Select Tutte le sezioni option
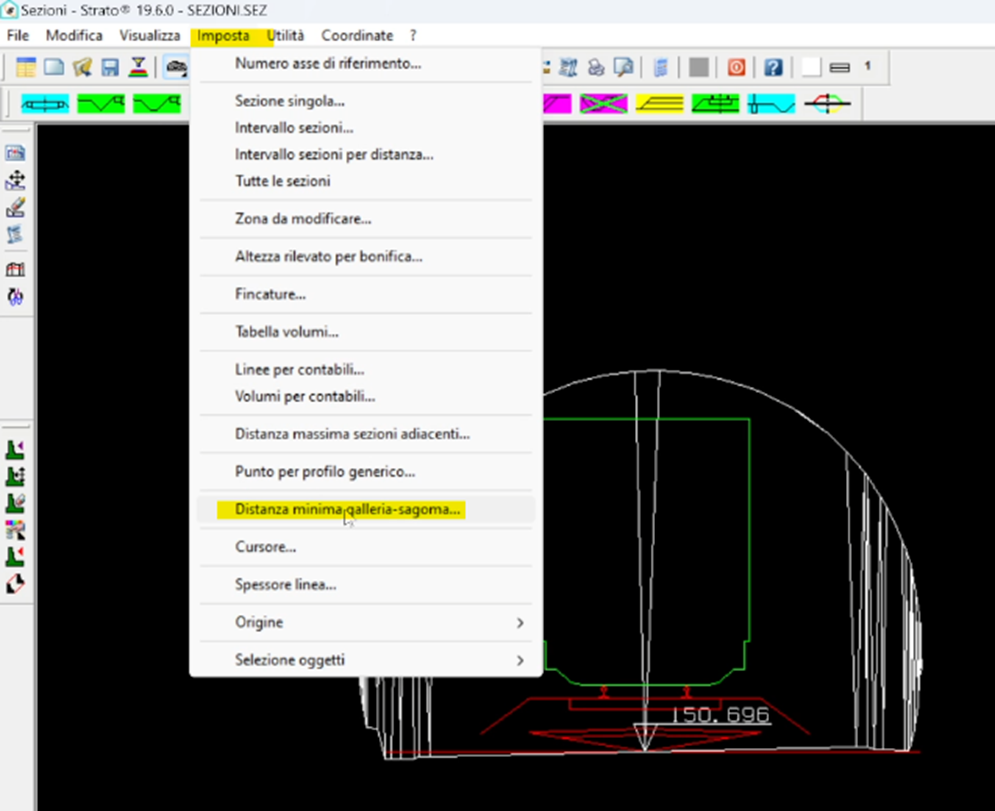Screen dimensions: 995x811 pos(282,181)
